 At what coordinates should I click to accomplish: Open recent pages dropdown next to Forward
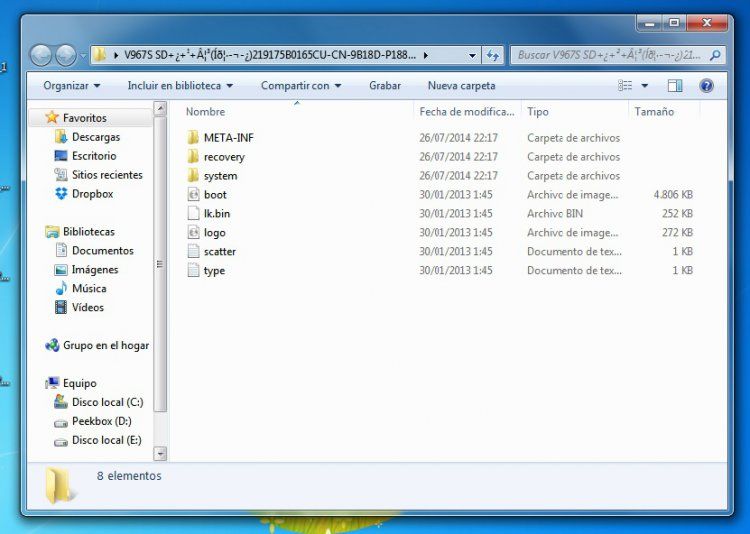[x=83, y=56]
